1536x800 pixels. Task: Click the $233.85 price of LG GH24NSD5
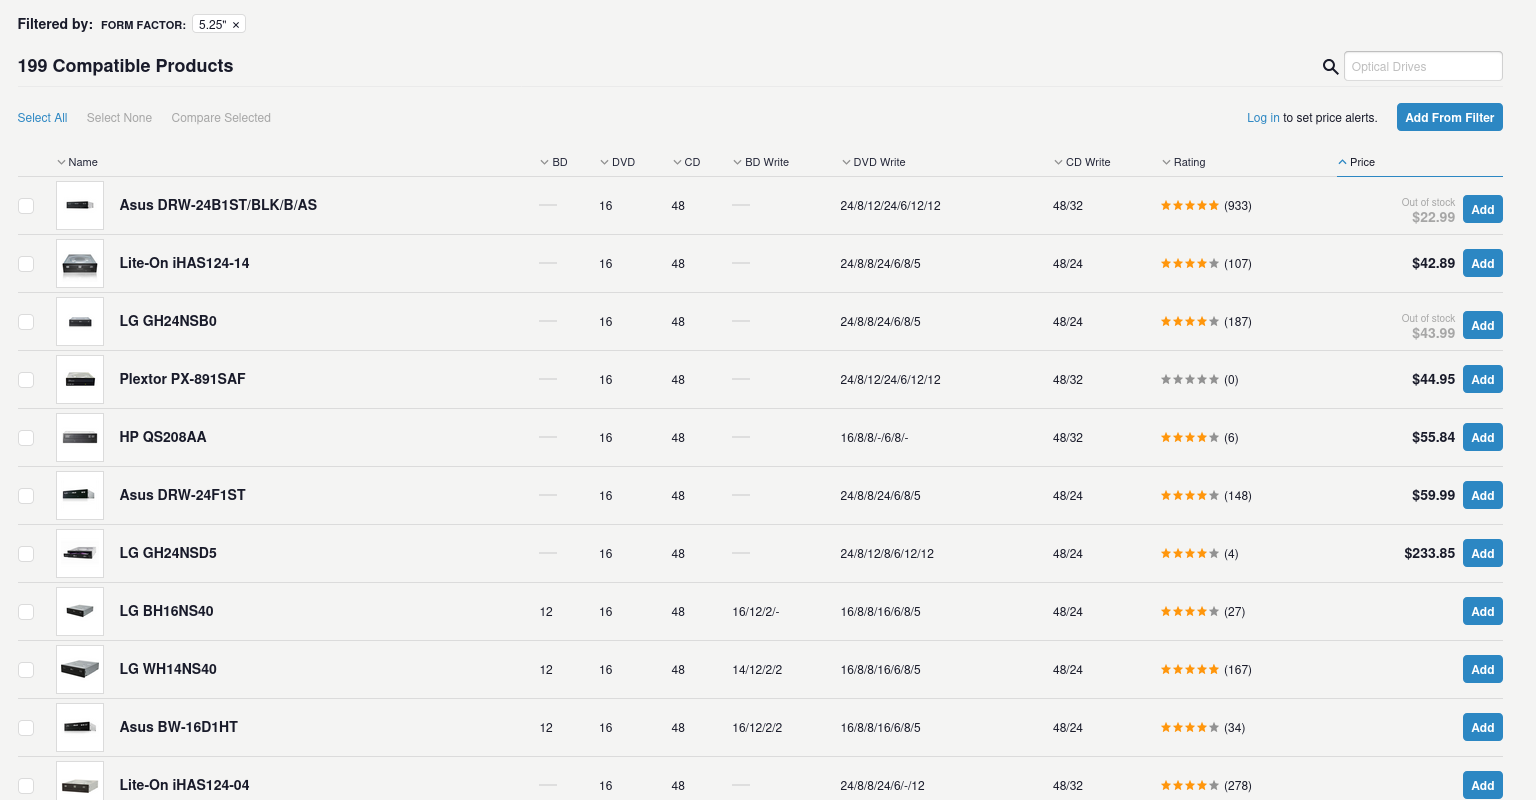click(x=1429, y=553)
